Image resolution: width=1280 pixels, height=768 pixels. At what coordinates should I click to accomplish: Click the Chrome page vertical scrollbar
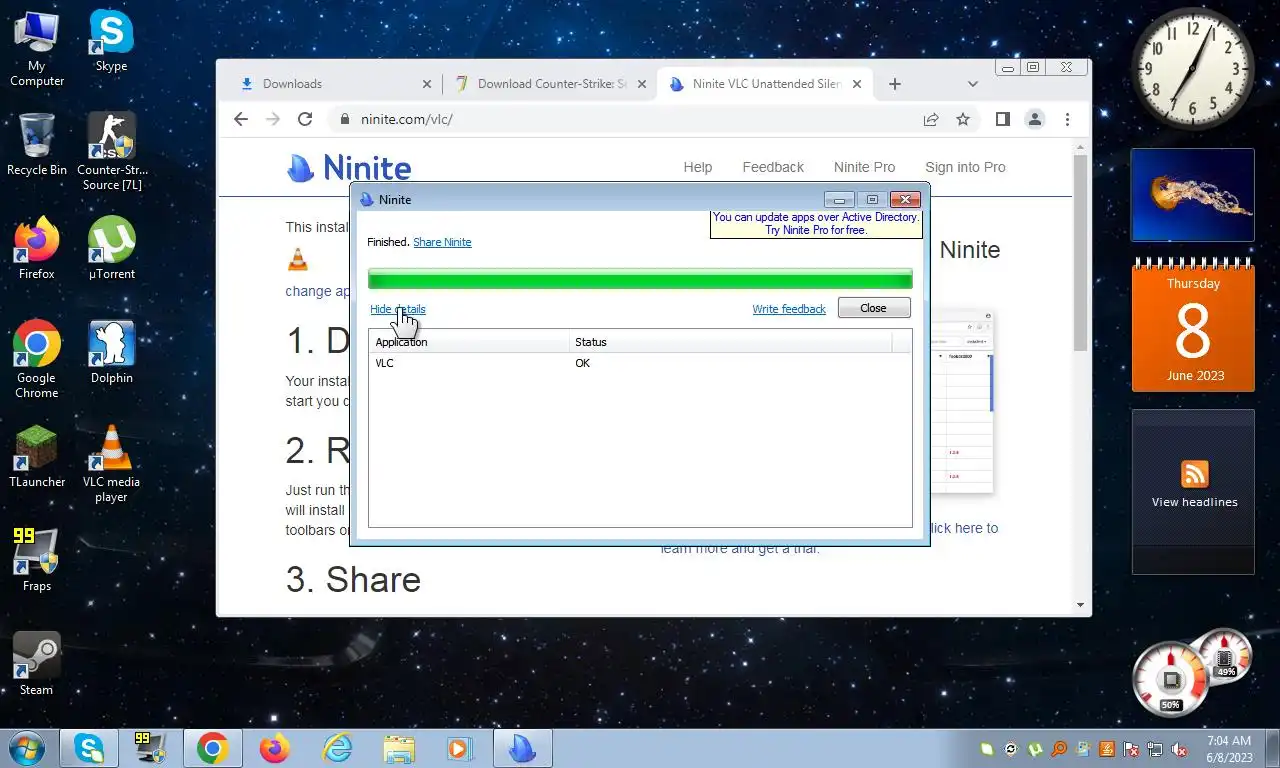click(1080, 252)
